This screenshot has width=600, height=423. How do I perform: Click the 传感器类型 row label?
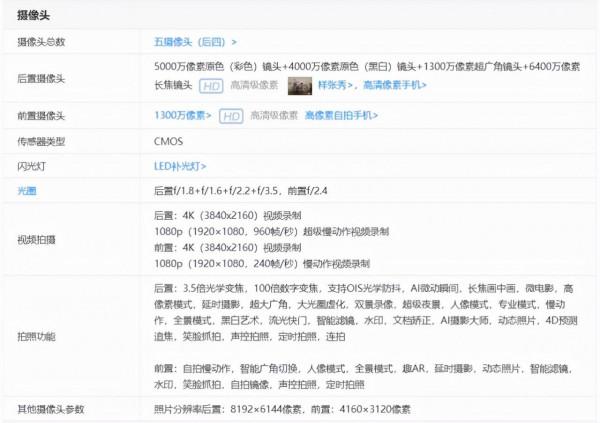(x=41, y=141)
